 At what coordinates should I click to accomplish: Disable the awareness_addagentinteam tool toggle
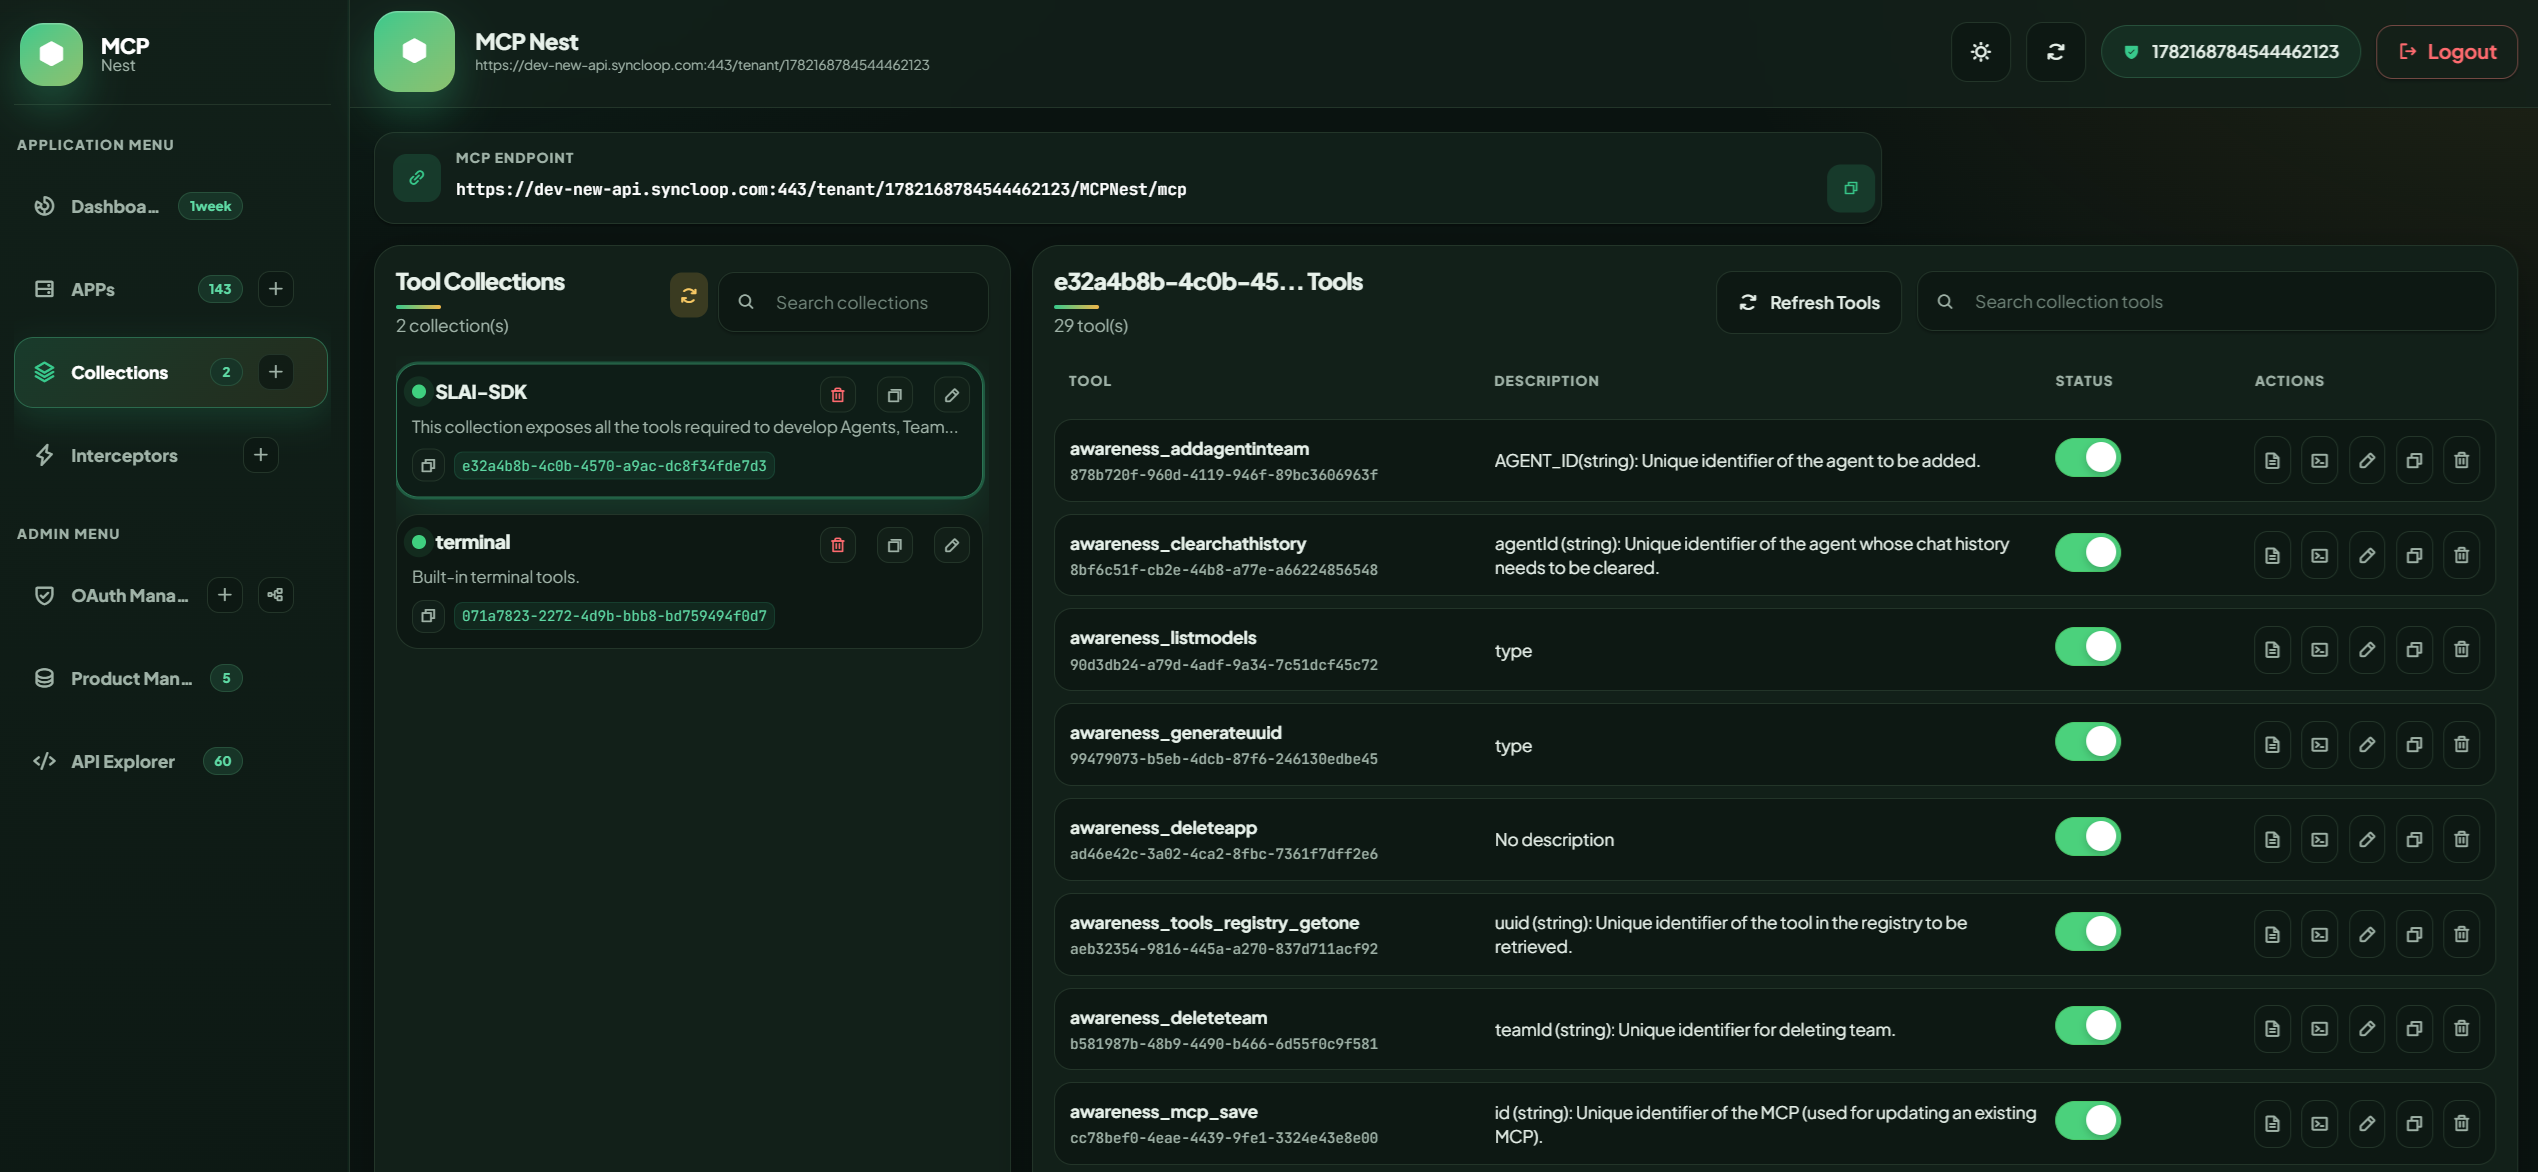tap(2088, 458)
